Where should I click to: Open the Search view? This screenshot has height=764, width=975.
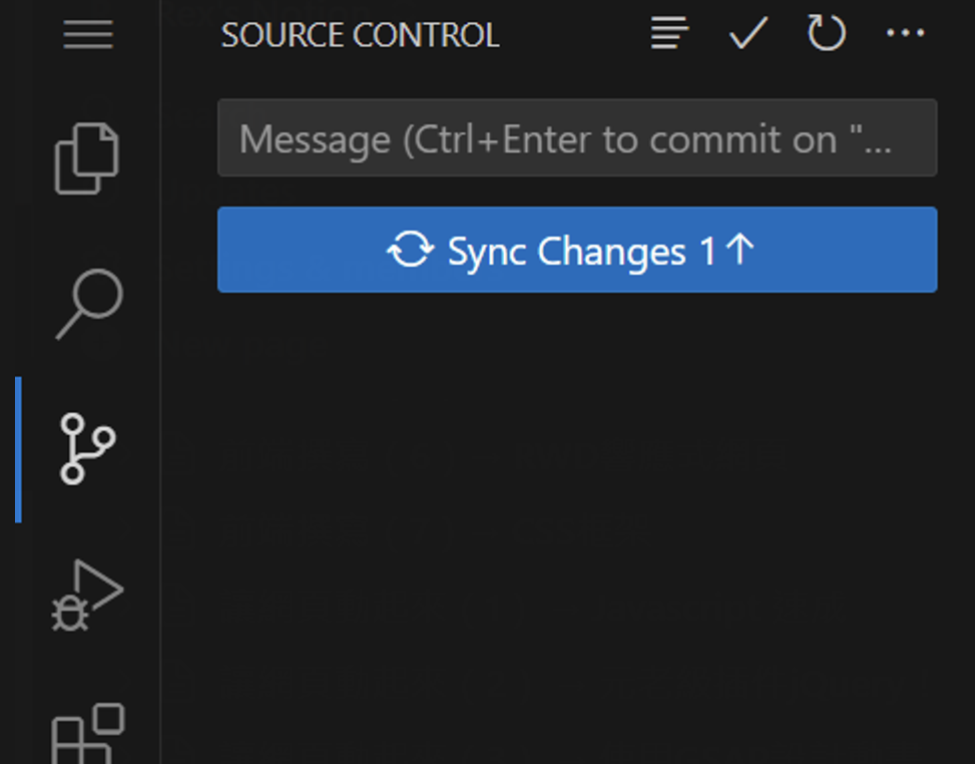tap(88, 303)
